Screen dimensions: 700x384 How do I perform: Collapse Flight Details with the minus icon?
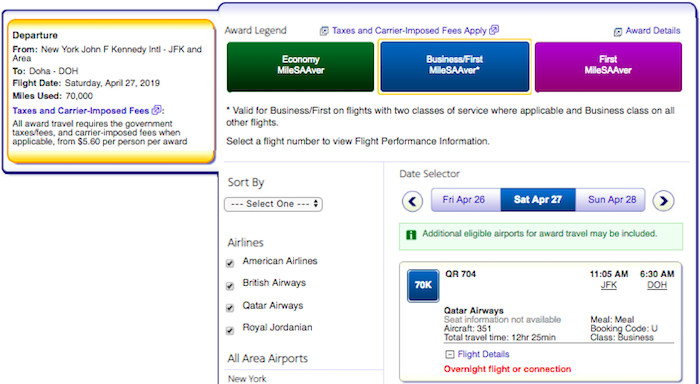pos(450,354)
